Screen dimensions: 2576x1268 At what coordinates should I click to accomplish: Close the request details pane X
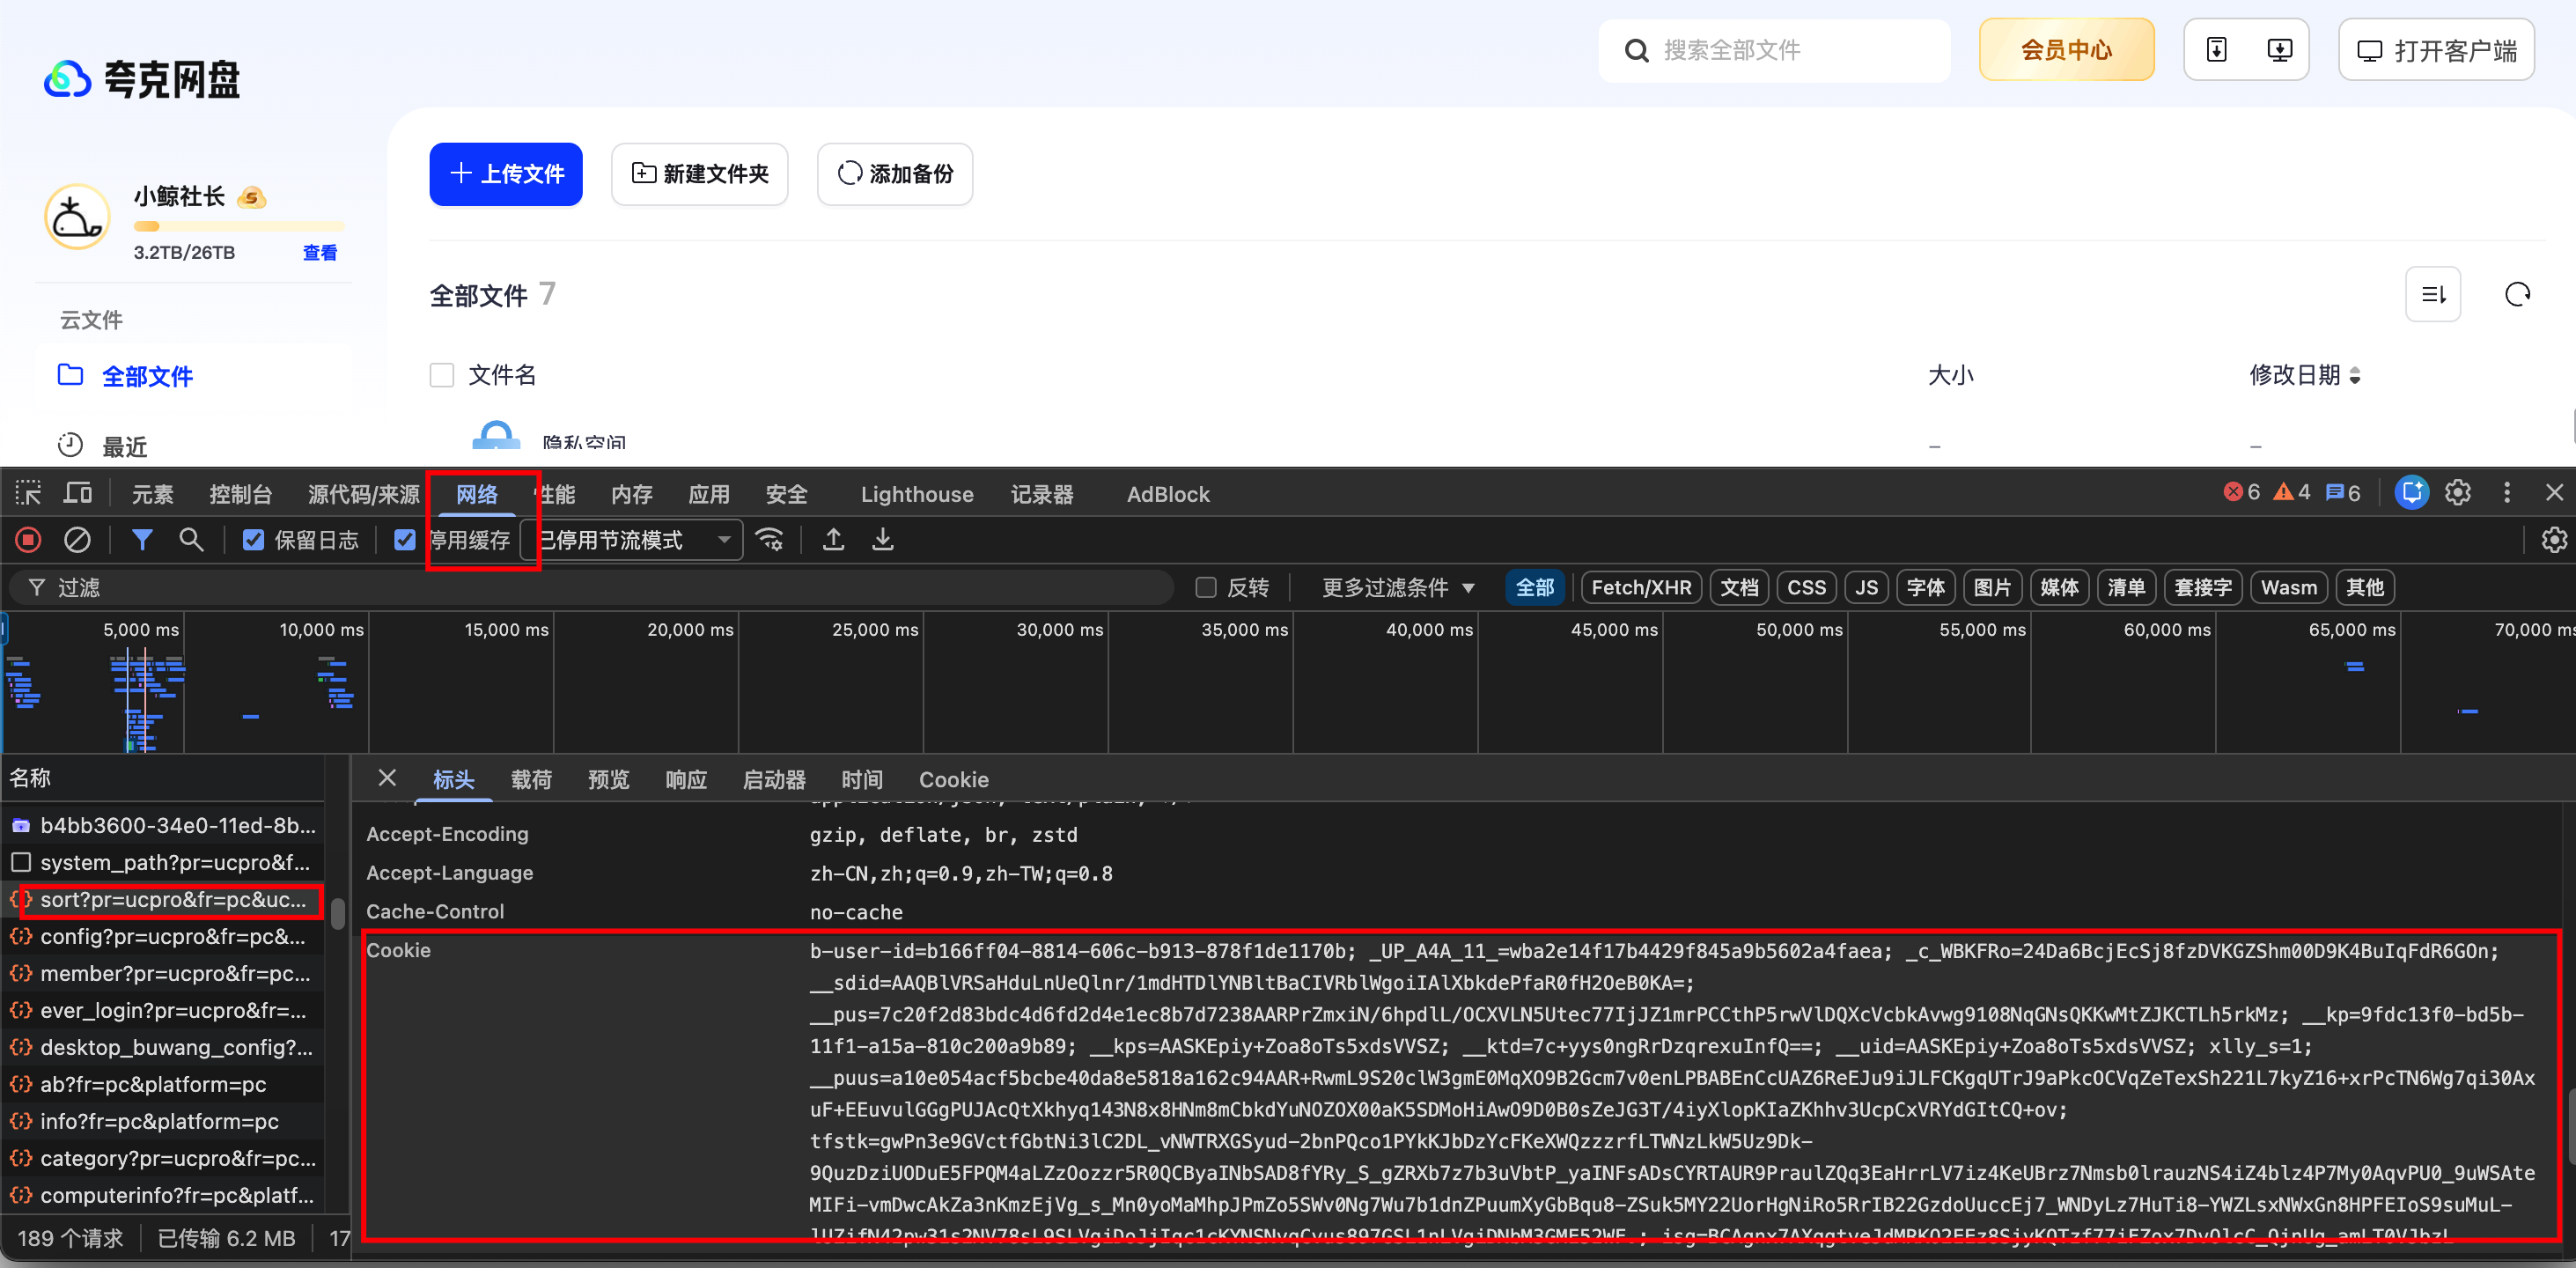click(388, 778)
